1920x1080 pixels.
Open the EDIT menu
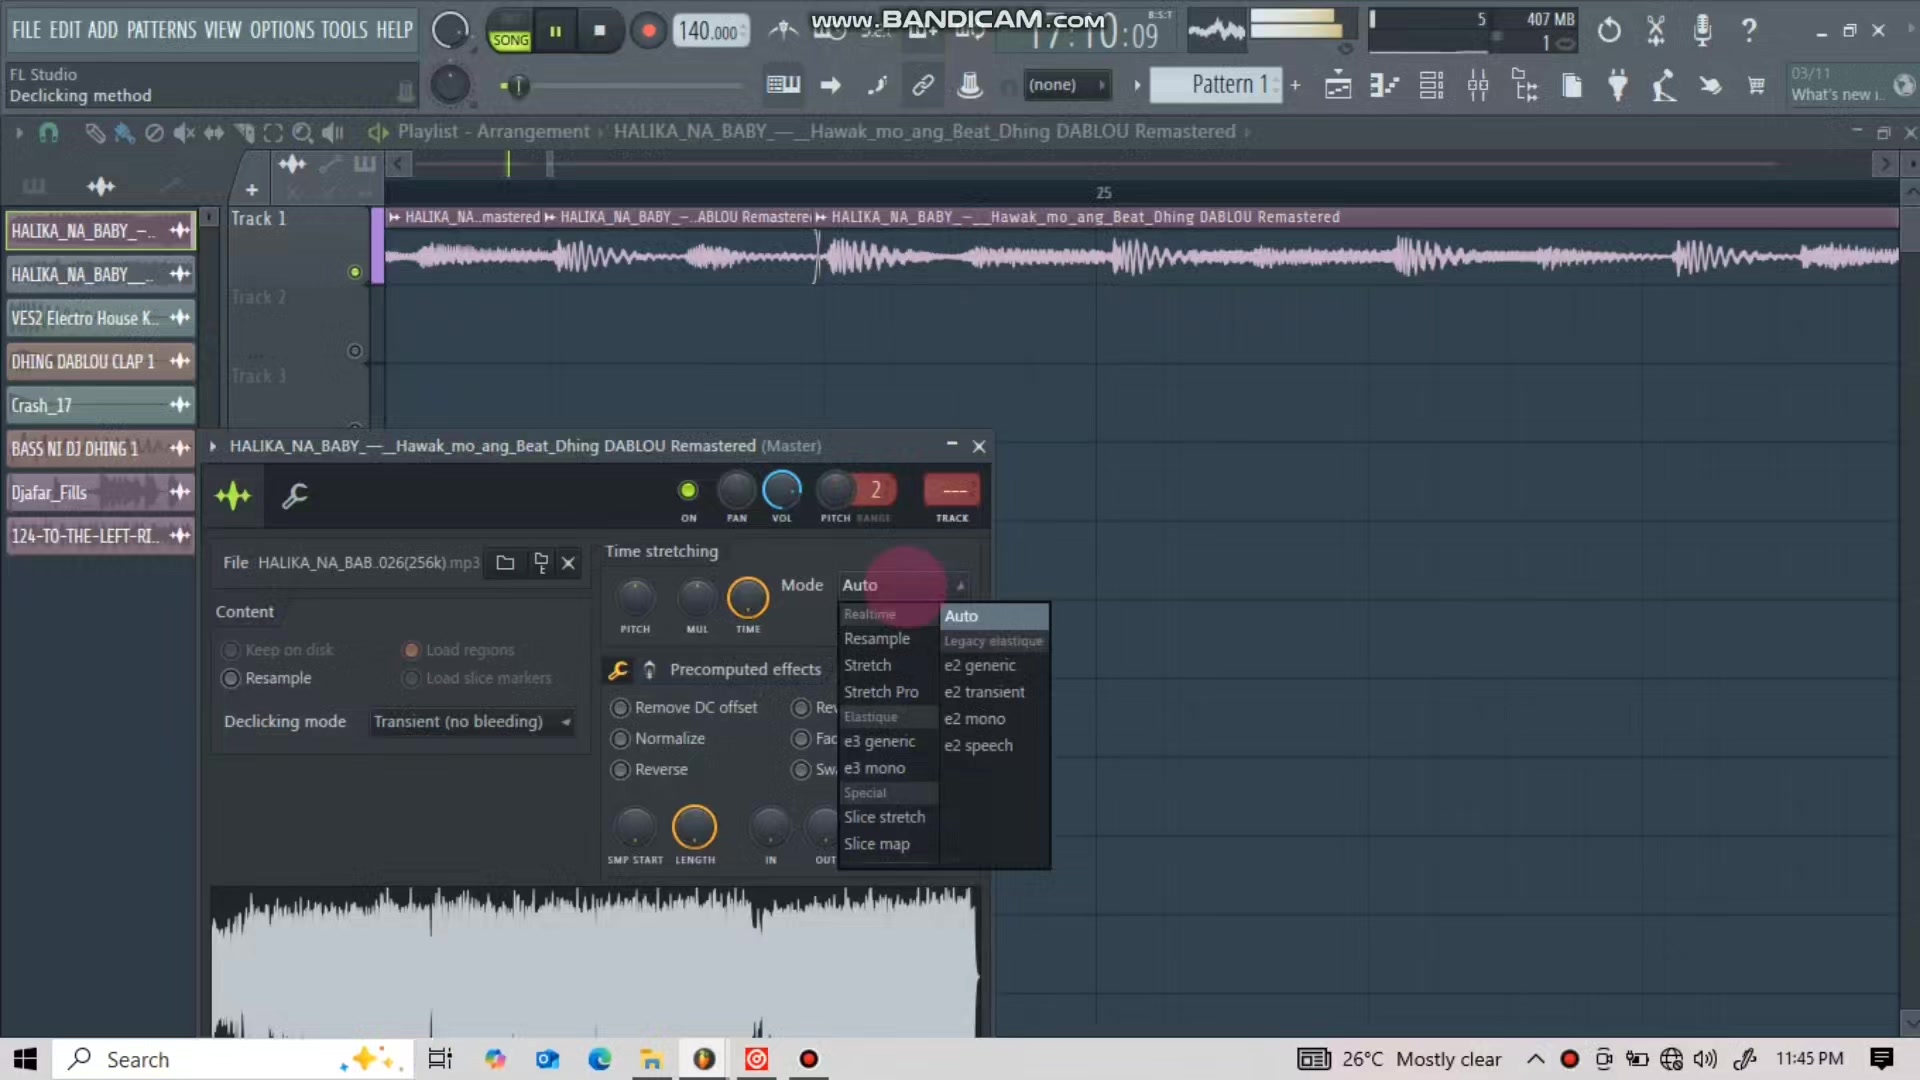65,30
